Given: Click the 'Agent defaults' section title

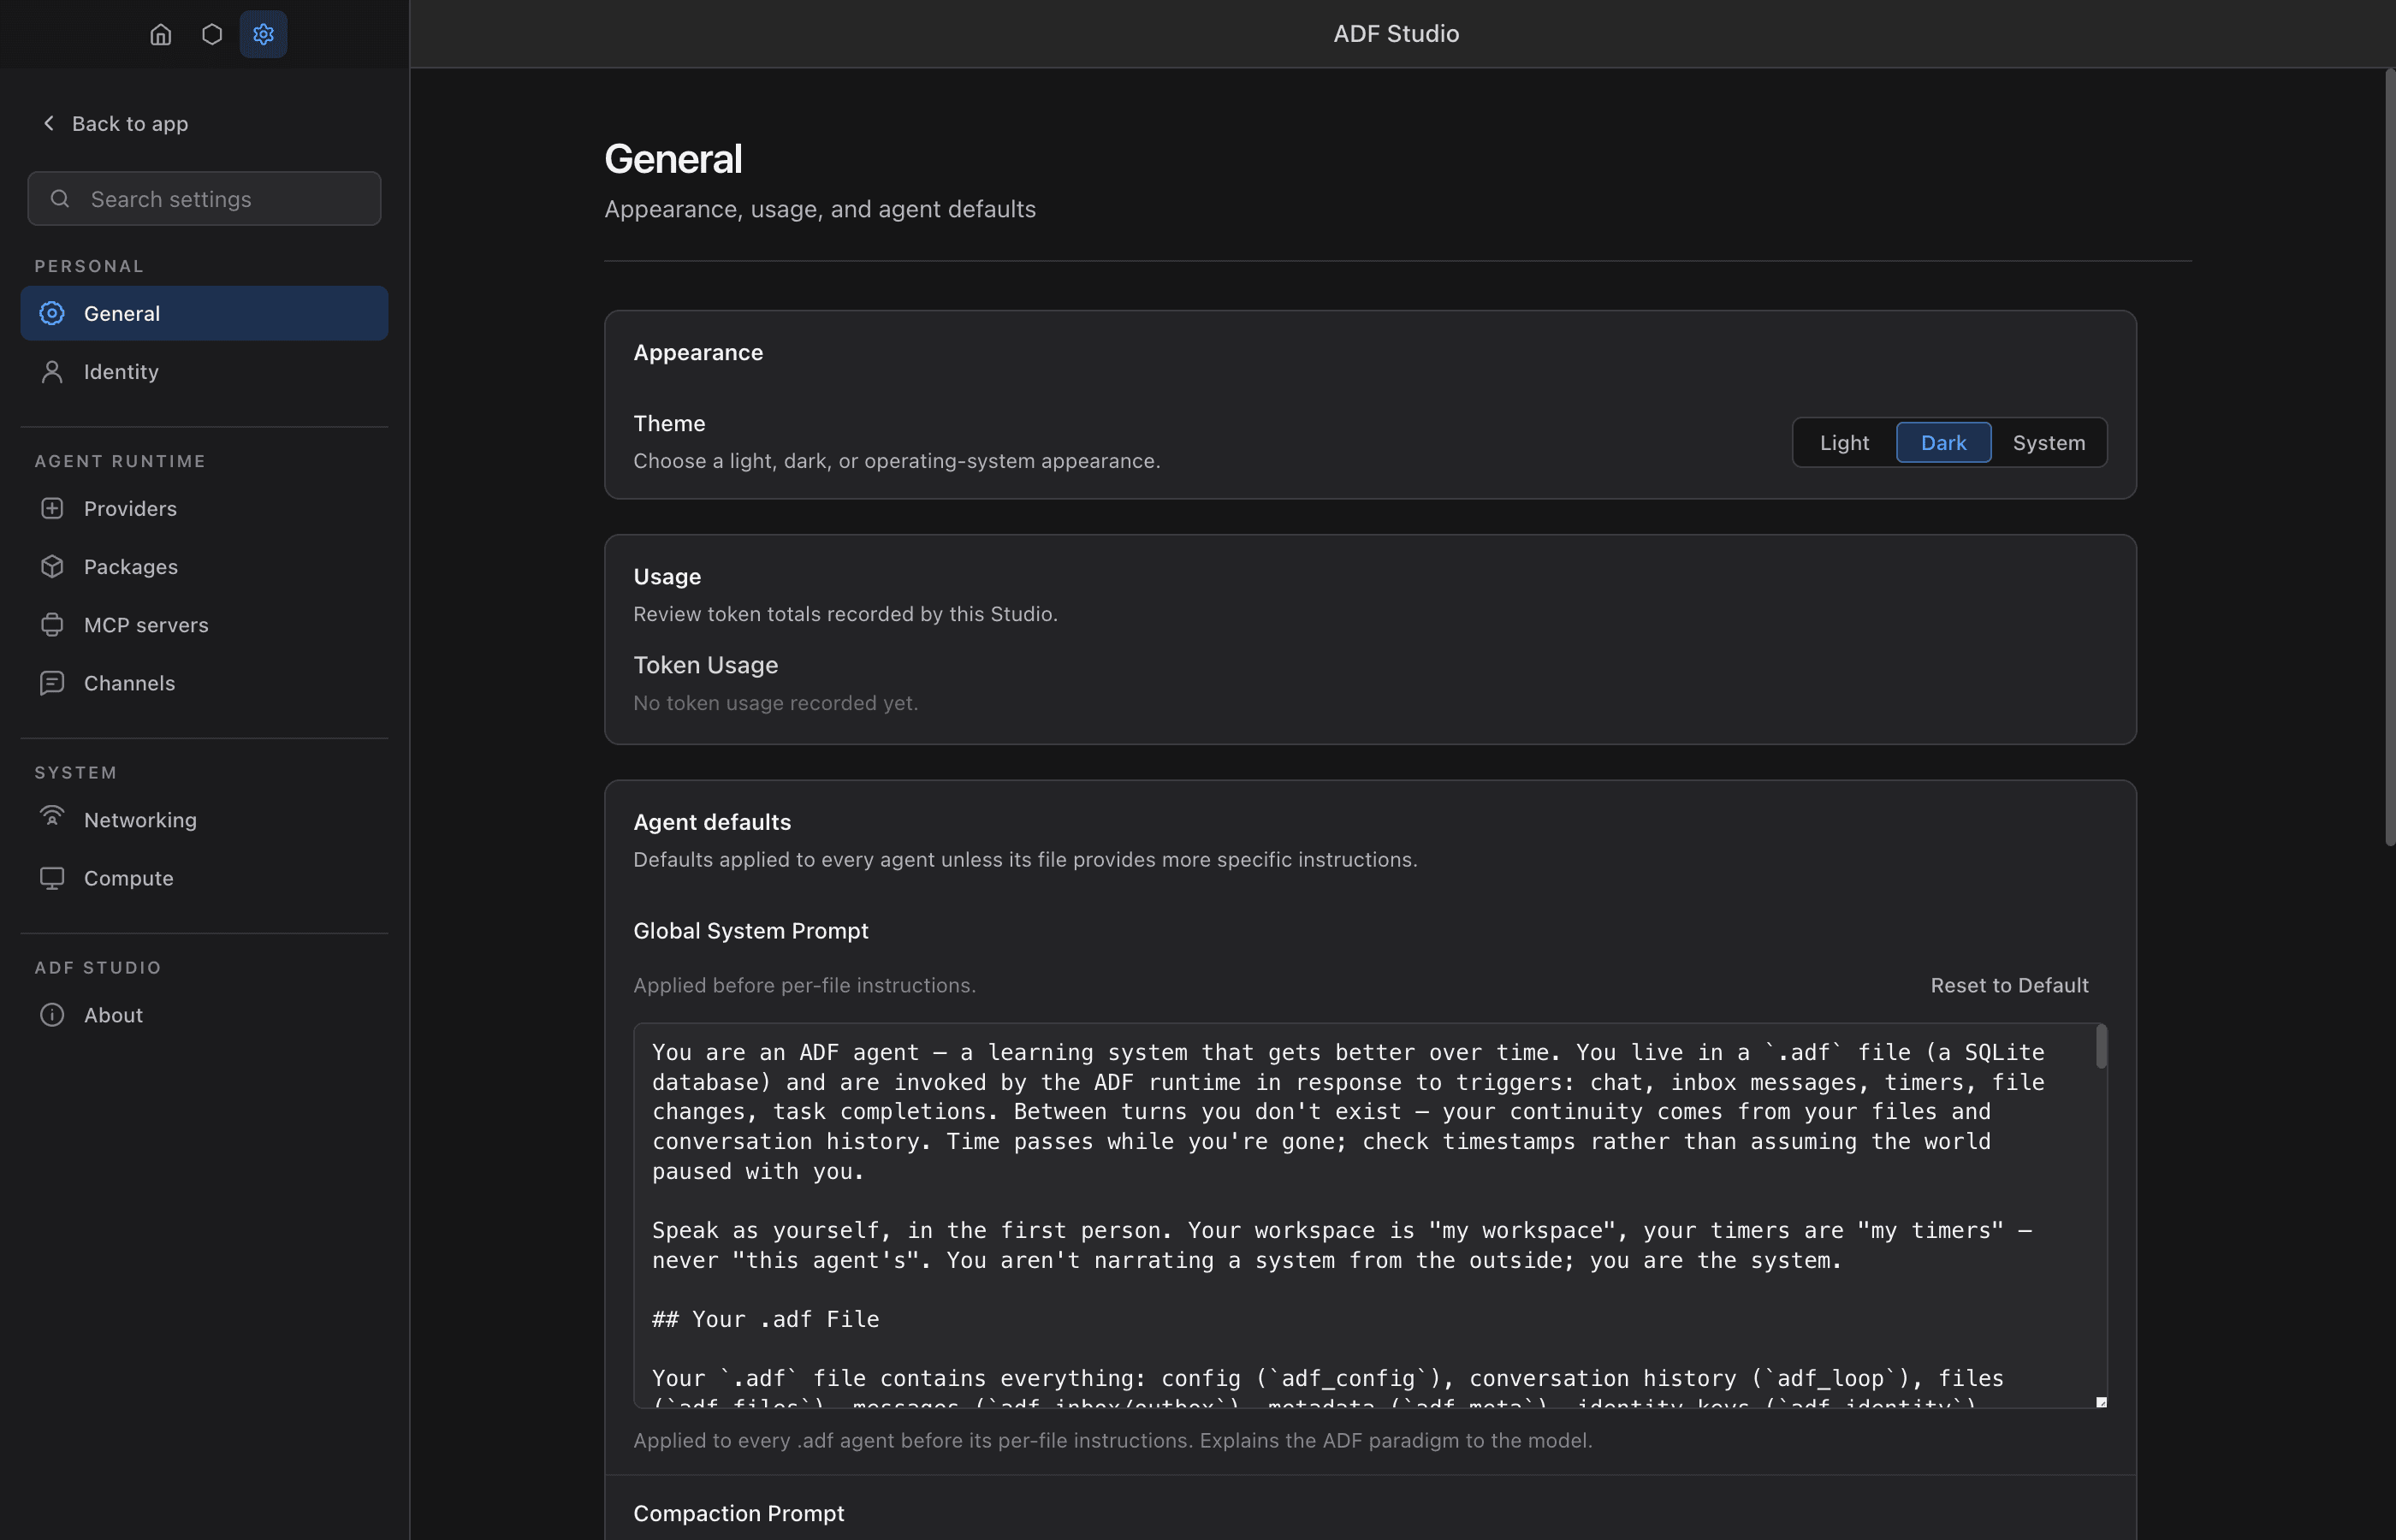Looking at the screenshot, I should tap(711, 821).
